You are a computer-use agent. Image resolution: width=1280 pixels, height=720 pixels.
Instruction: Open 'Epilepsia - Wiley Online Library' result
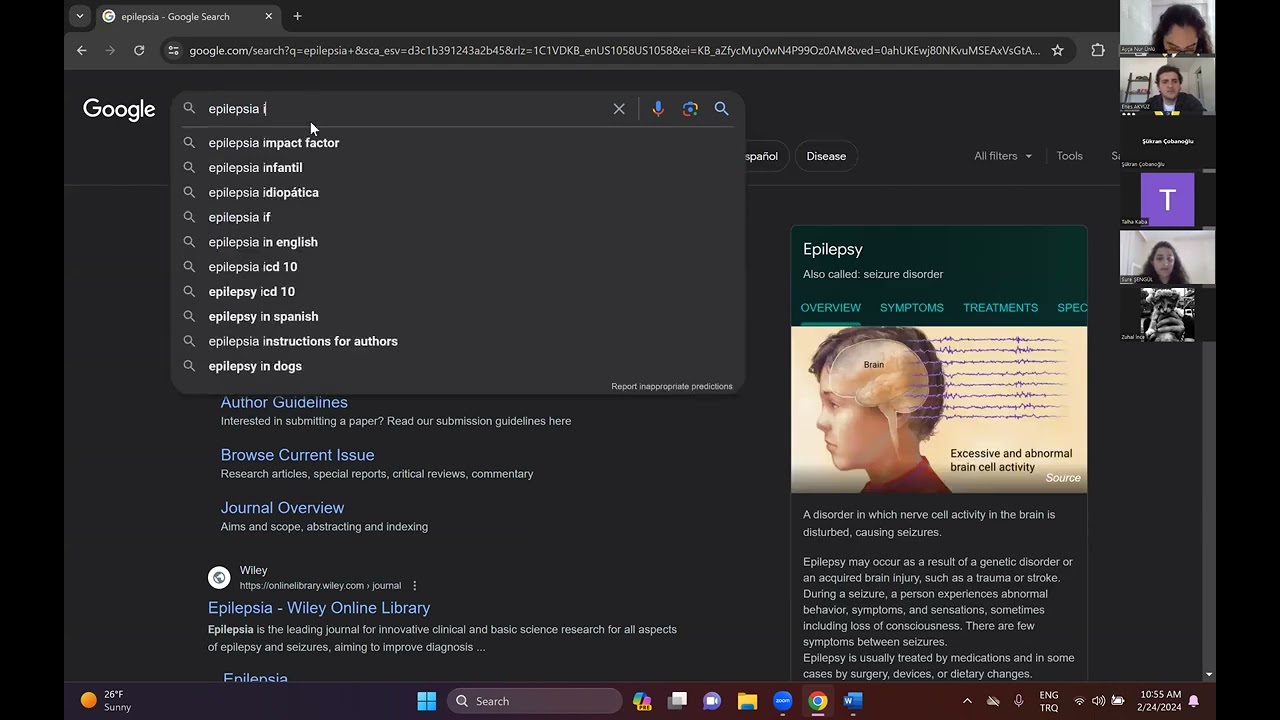(x=319, y=608)
